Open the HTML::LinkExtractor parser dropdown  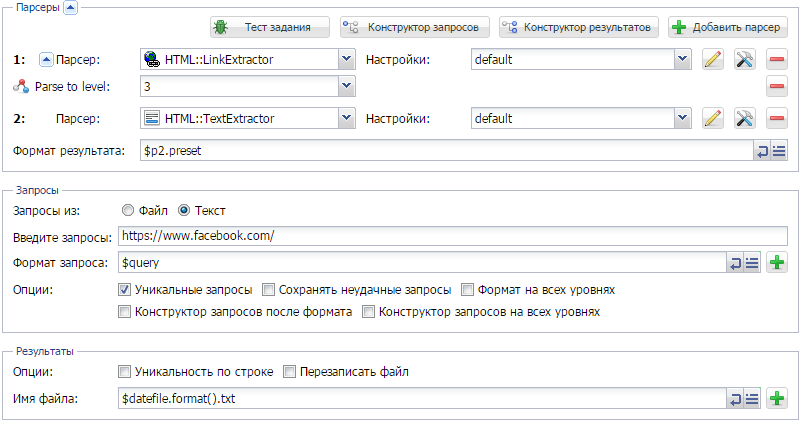347,59
